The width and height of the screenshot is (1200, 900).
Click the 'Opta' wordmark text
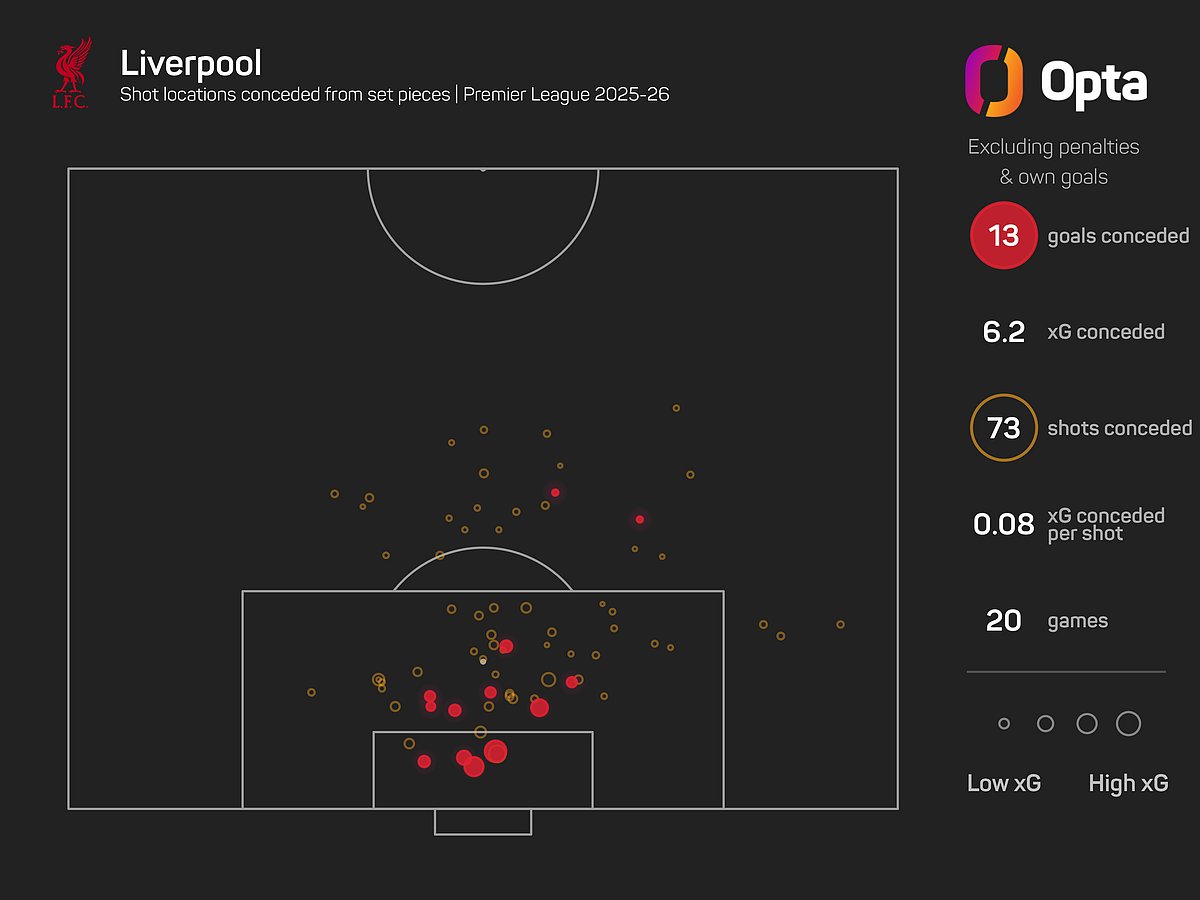(1093, 83)
